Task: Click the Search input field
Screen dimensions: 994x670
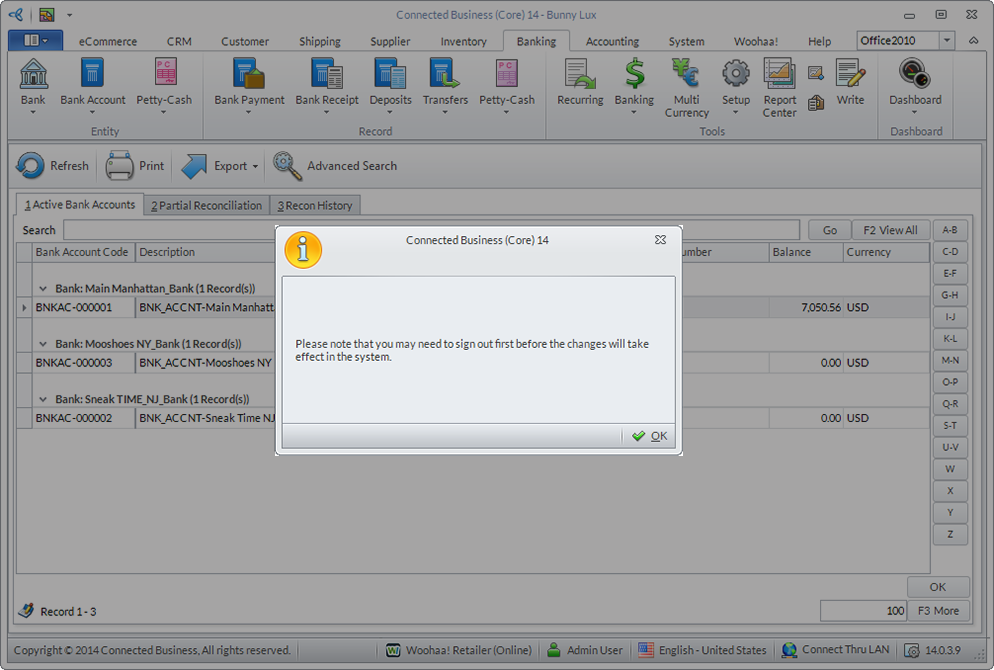Action: [431, 230]
